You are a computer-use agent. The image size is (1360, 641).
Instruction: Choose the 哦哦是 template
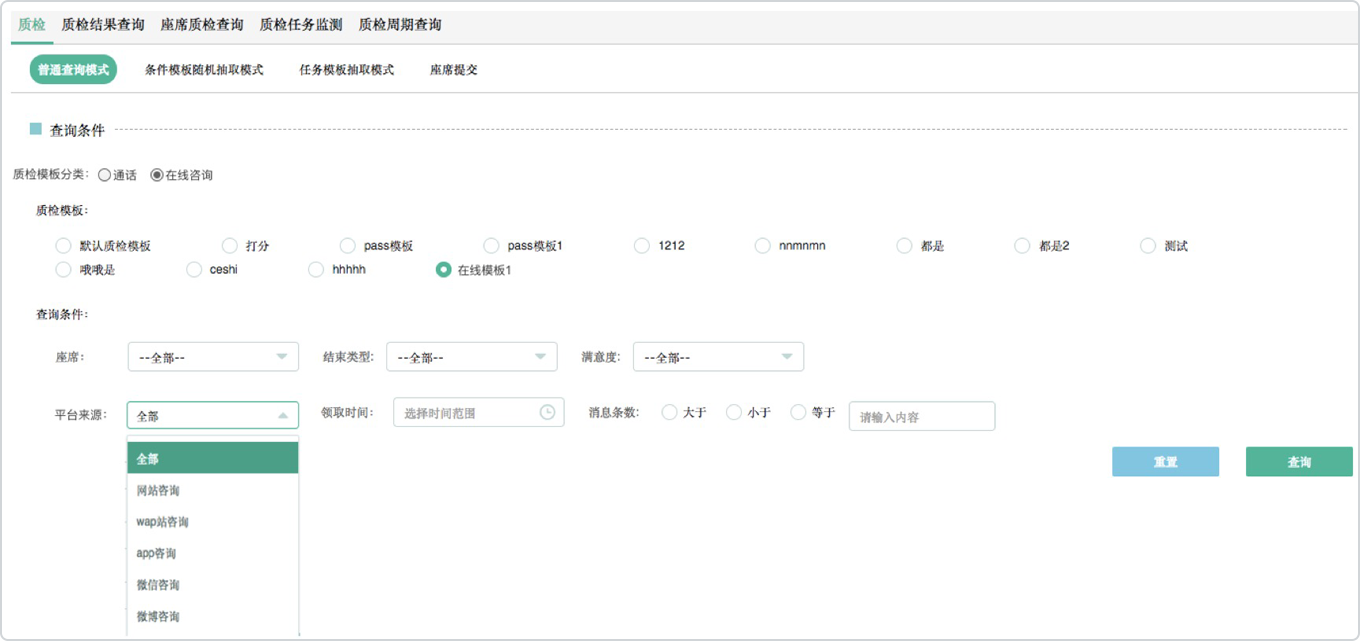click(x=63, y=269)
